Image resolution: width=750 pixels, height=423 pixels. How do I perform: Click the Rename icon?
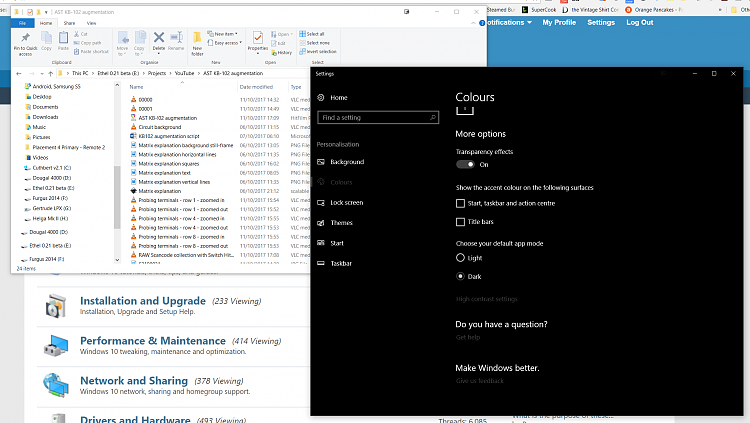176,37
